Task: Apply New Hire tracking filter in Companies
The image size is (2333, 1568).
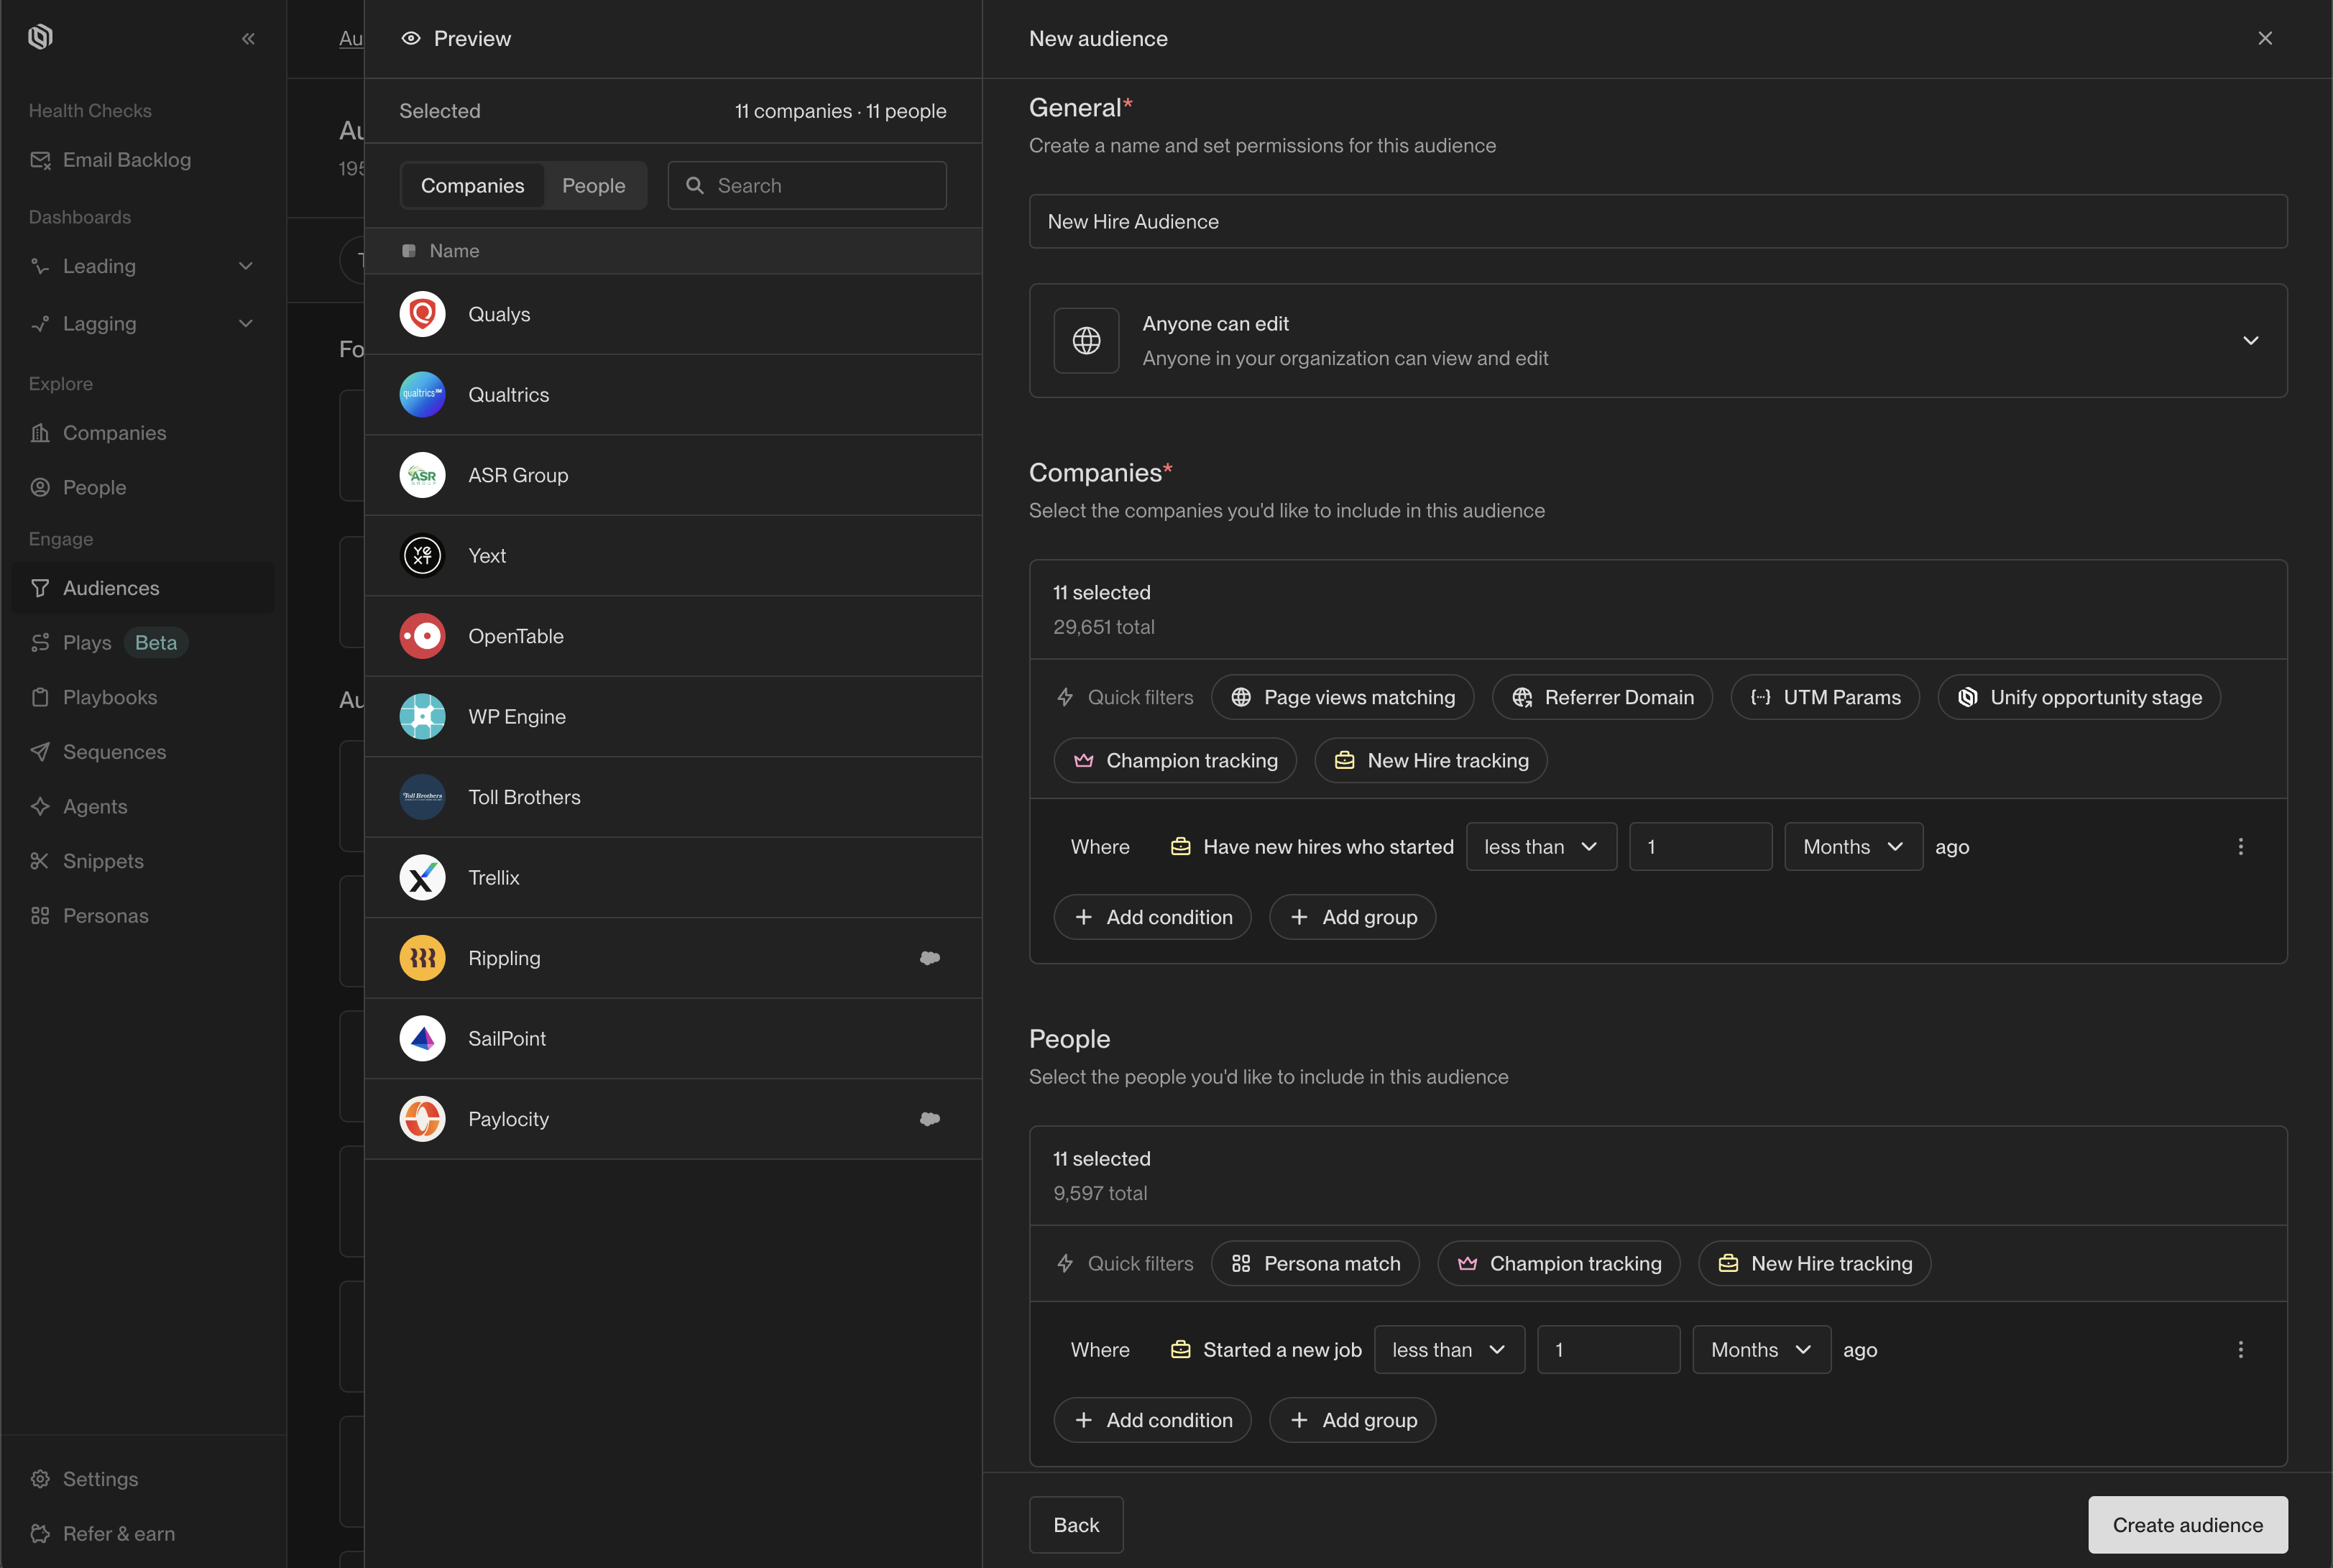Action: pos(1432,761)
